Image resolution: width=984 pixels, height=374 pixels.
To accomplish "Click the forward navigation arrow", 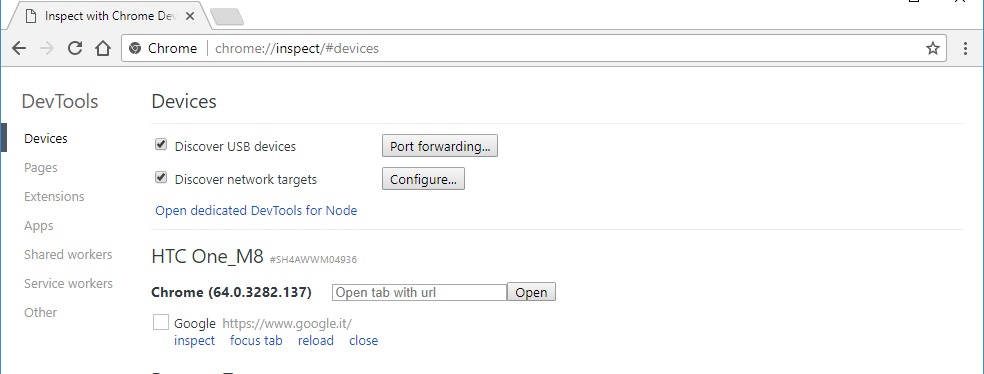I will point(47,48).
